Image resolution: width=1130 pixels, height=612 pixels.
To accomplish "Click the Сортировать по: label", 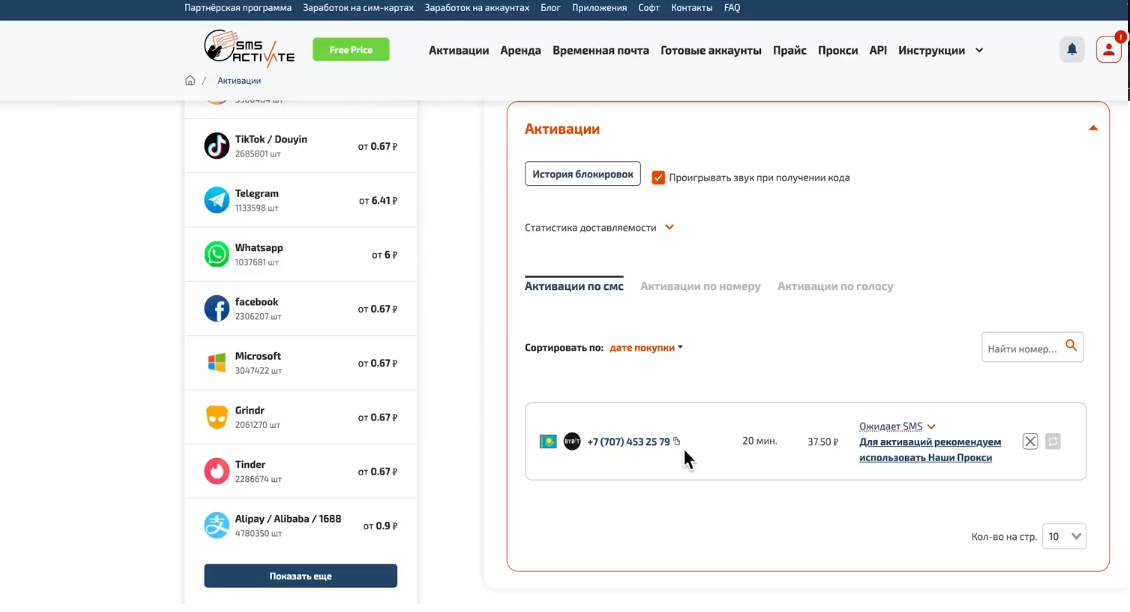I will pyautogui.click(x=564, y=347).
